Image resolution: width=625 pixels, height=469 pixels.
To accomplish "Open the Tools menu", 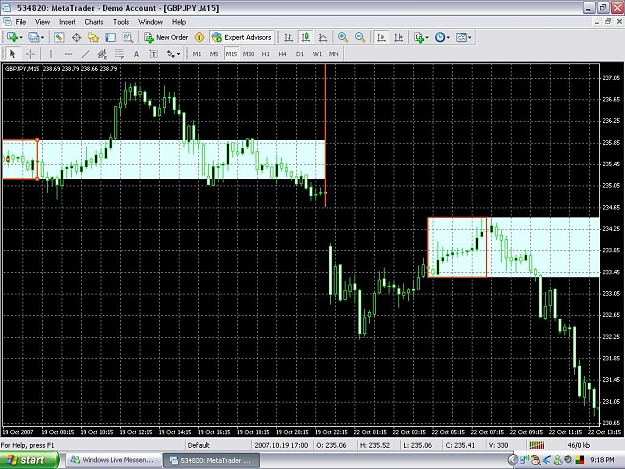I will [x=121, y=22].
